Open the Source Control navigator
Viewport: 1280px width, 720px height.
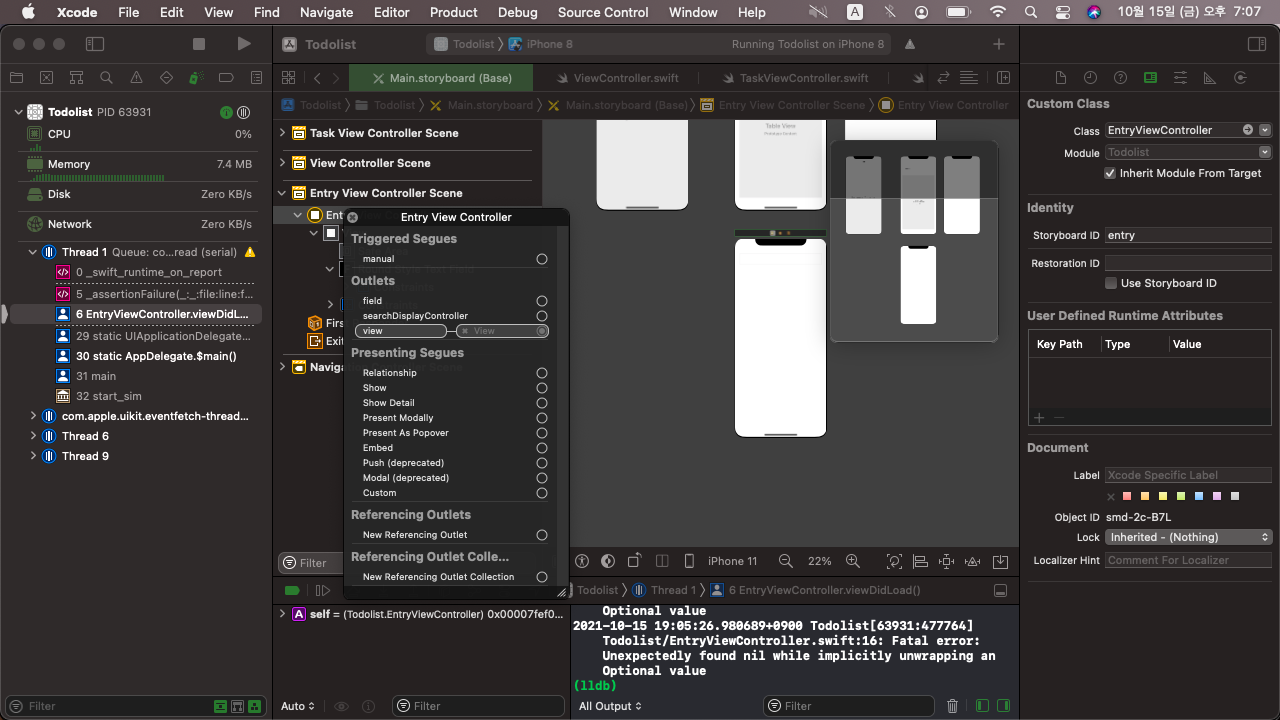tap(46, 78)
